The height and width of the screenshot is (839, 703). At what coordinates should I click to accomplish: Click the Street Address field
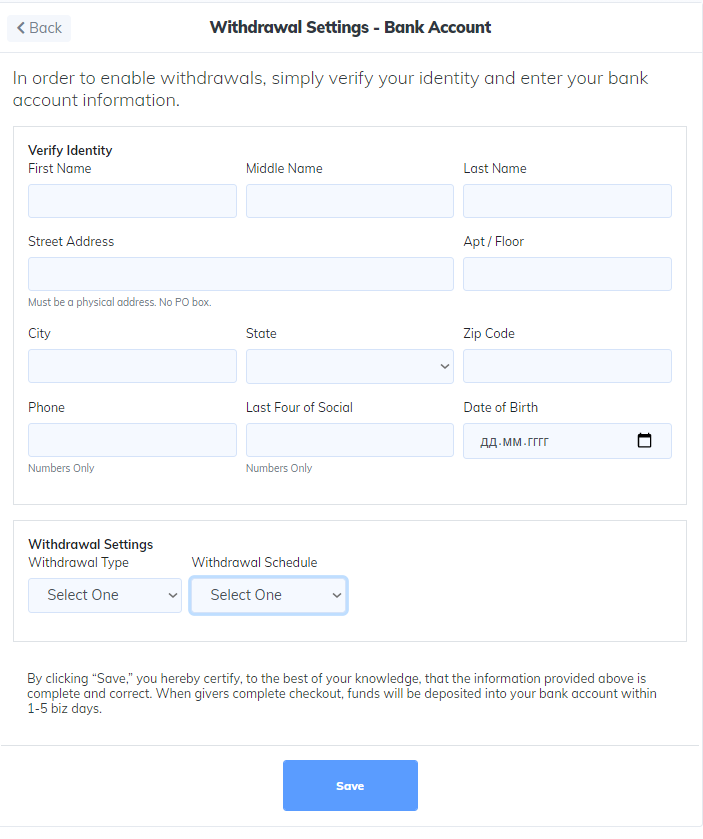pyautogui.click(x=240, y=274)
